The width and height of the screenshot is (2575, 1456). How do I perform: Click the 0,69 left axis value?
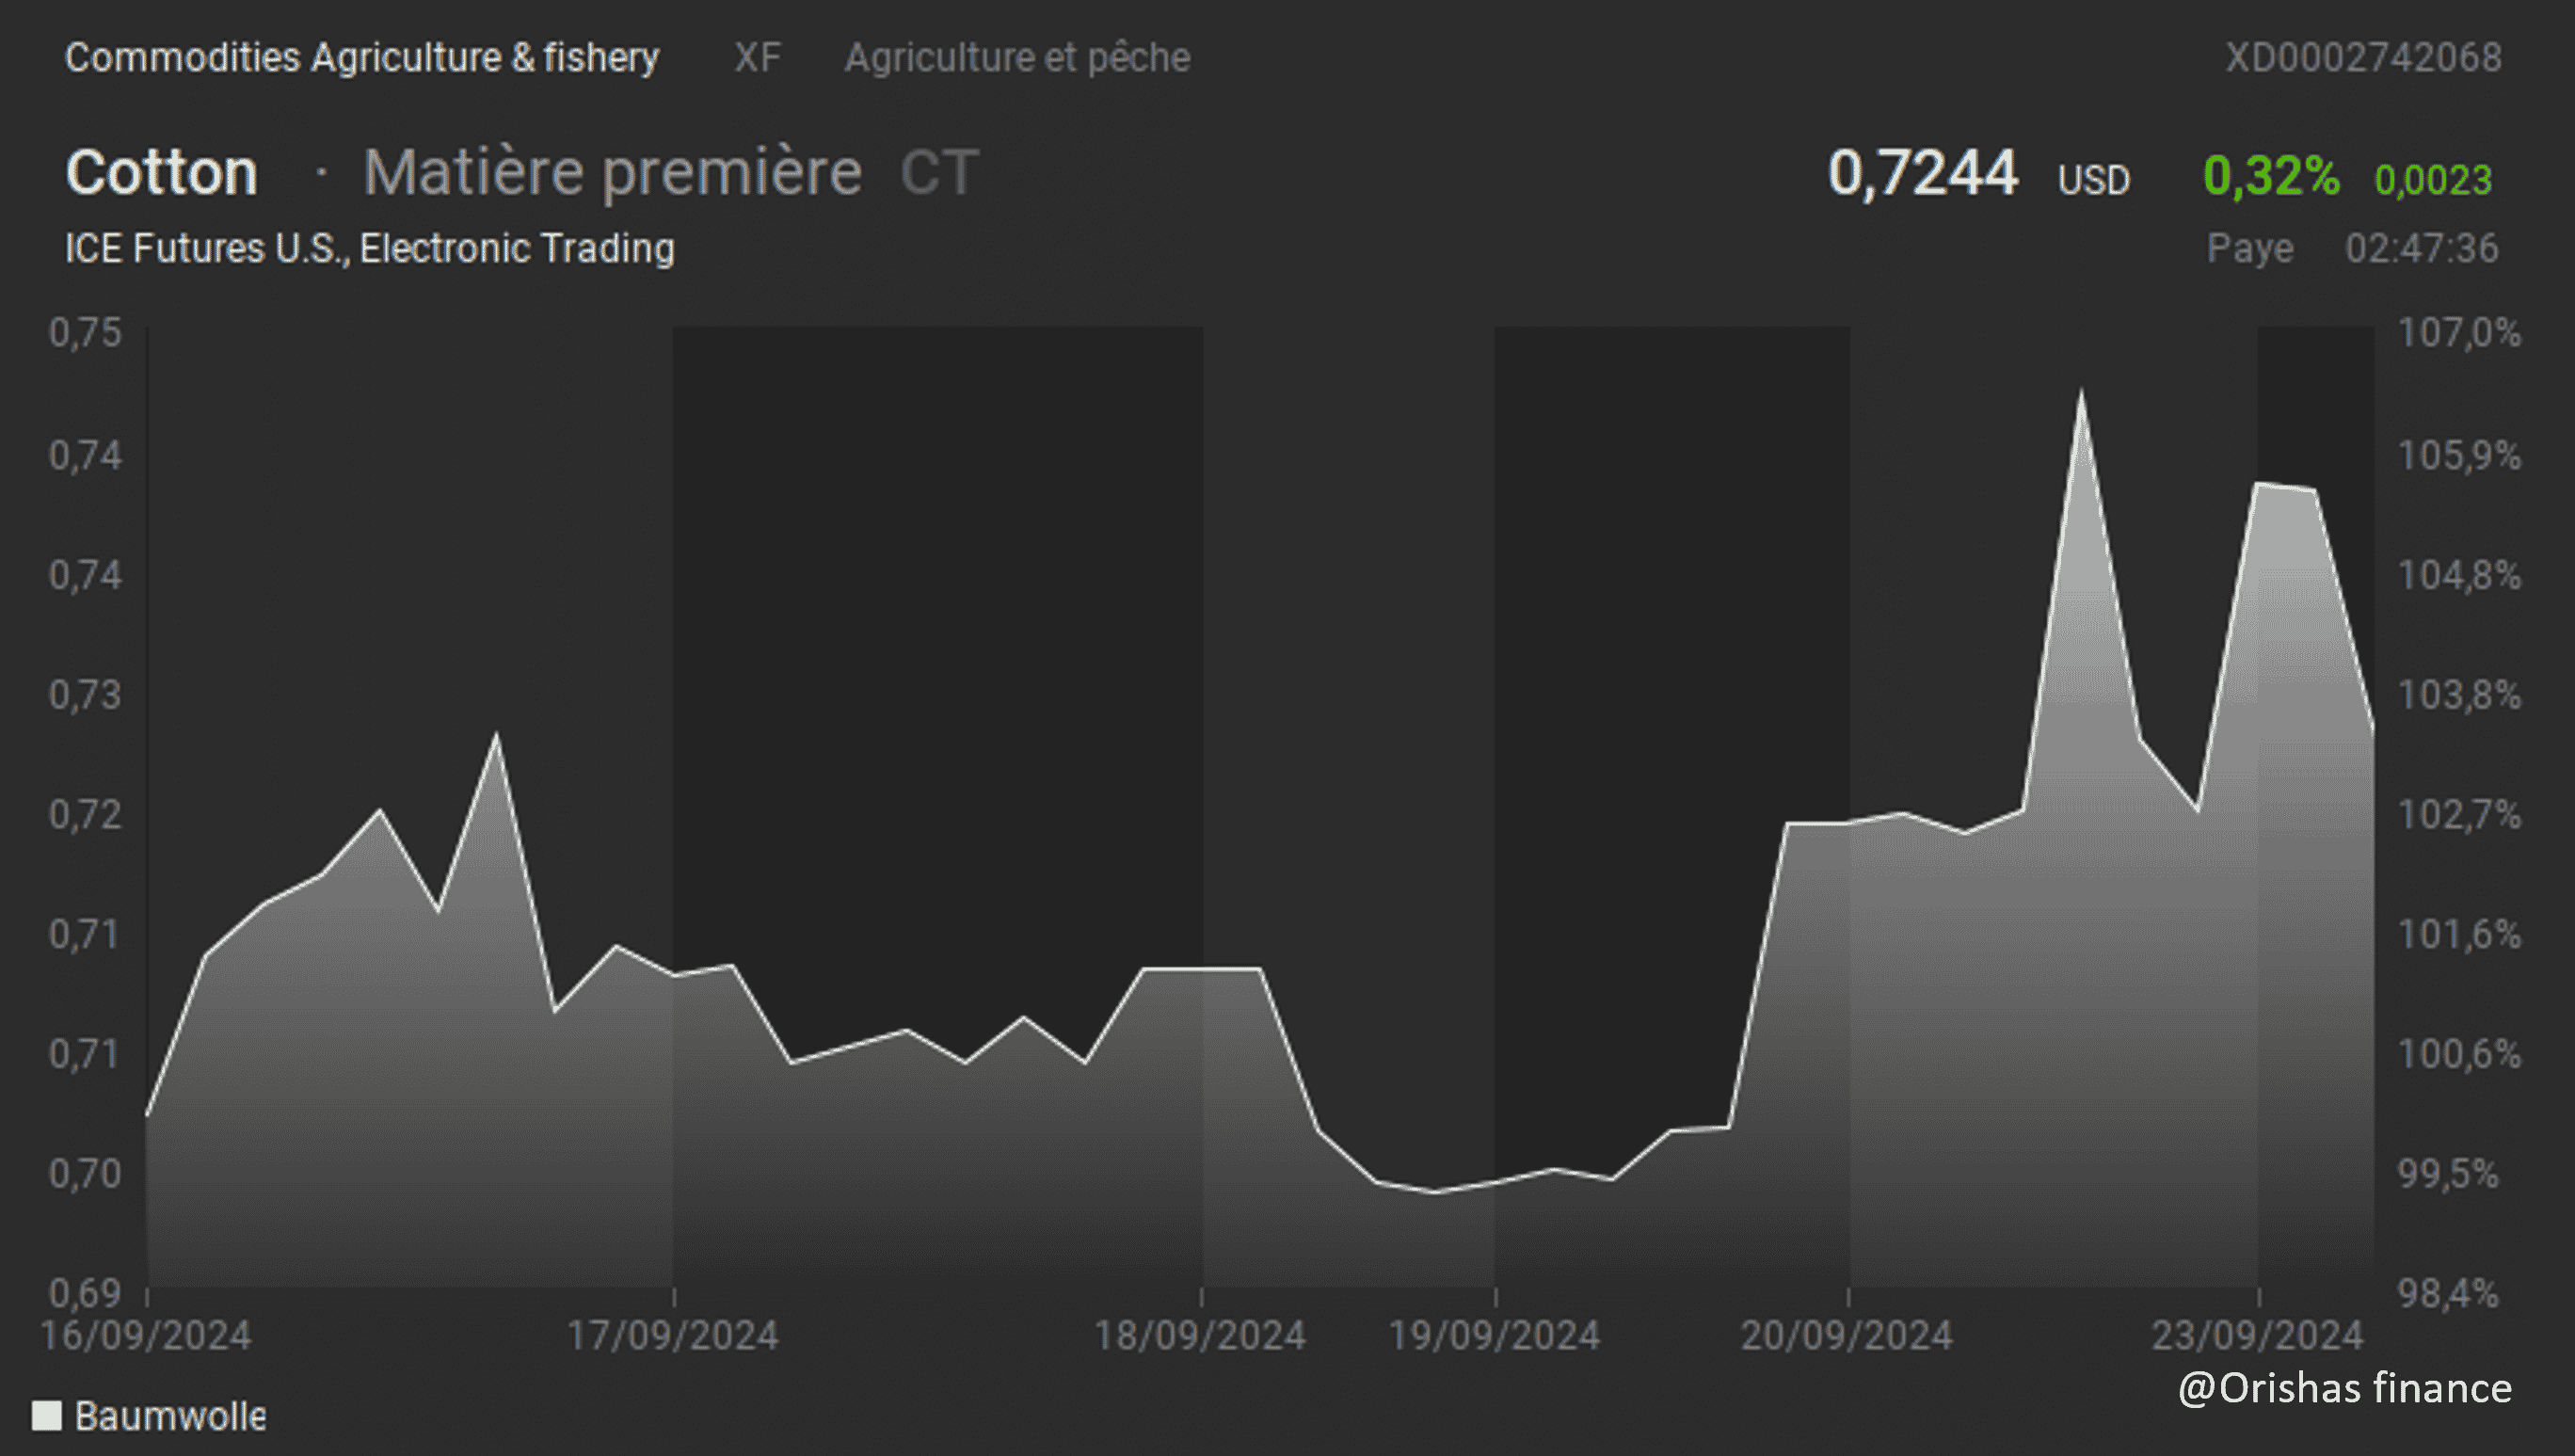click(x=85, y=1293)
